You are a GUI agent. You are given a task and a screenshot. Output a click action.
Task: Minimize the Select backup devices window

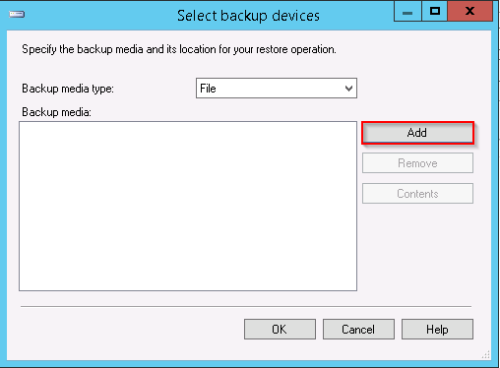[407, 12]
